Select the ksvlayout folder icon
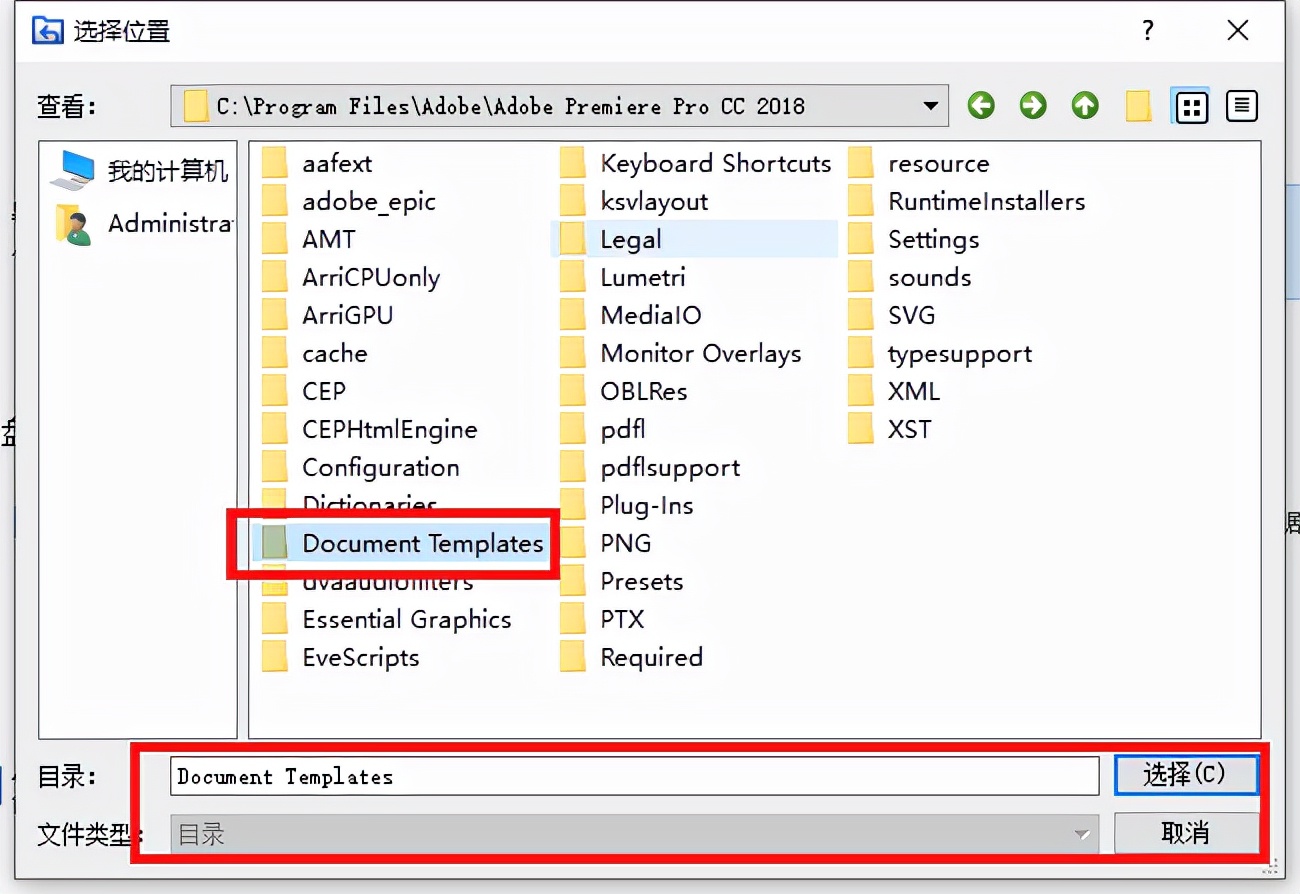This screenshot has height=894, width=1300. pyautogui.click(x=573, y=201)
